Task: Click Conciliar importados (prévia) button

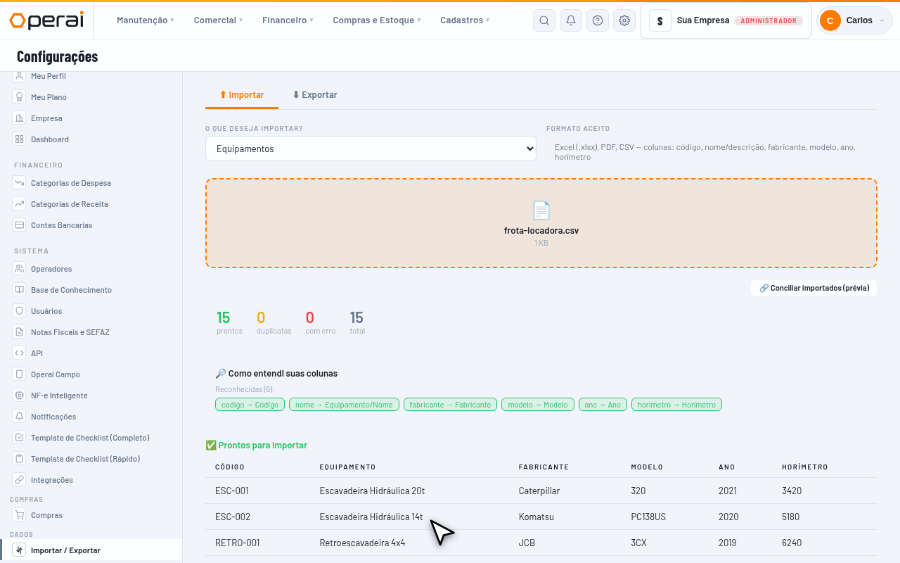Action: point(814,288)
